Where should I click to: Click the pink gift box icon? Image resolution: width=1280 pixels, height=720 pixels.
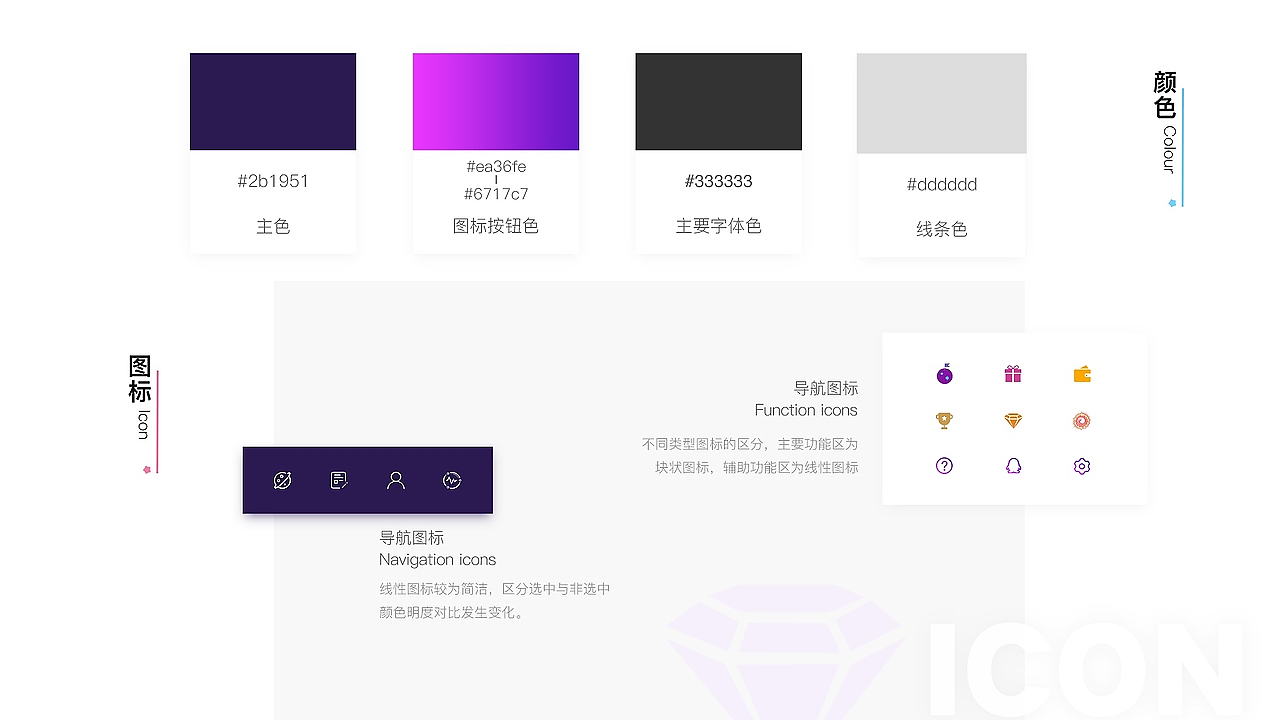click(x=1013, y=374)
